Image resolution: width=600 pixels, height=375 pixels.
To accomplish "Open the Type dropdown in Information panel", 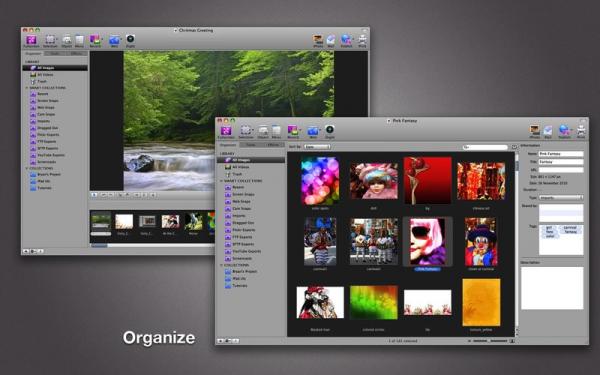I will (x=561, y=197).
